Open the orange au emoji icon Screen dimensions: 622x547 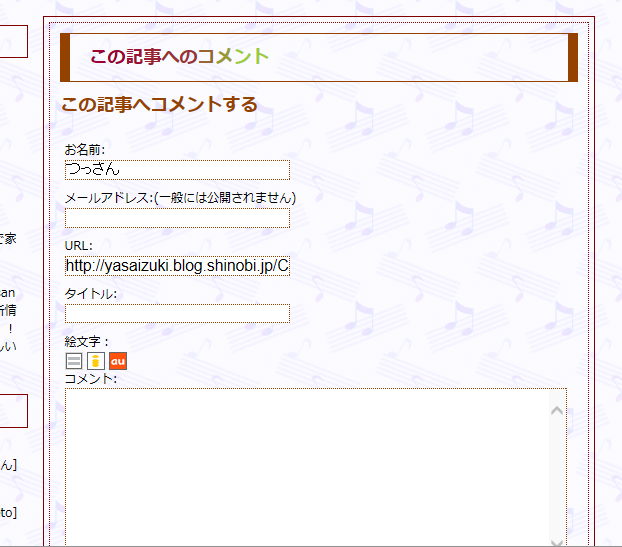point(118,361)
